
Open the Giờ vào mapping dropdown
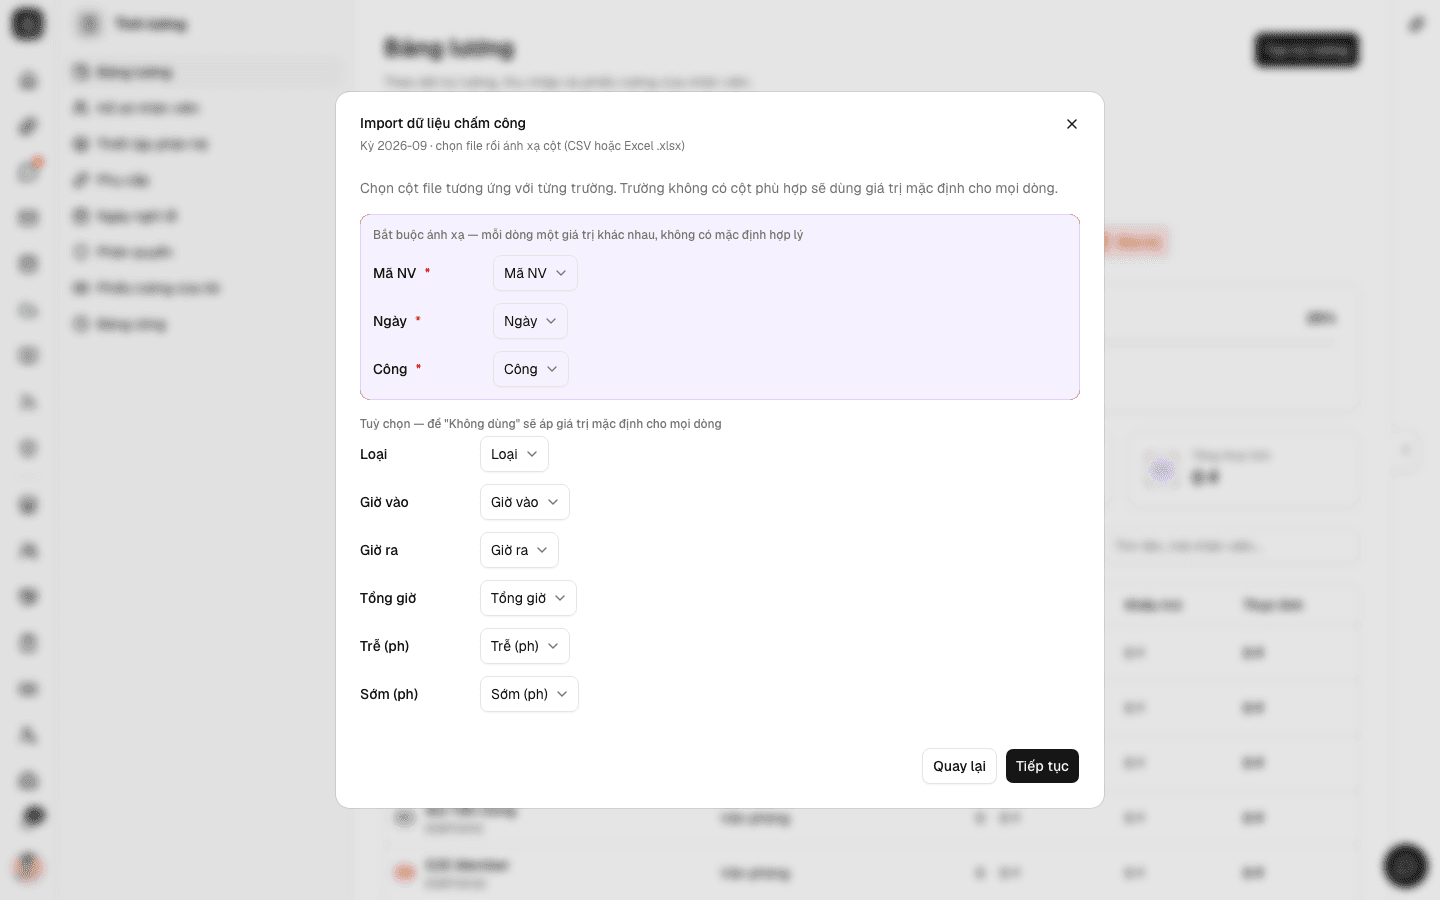(525, 502)
